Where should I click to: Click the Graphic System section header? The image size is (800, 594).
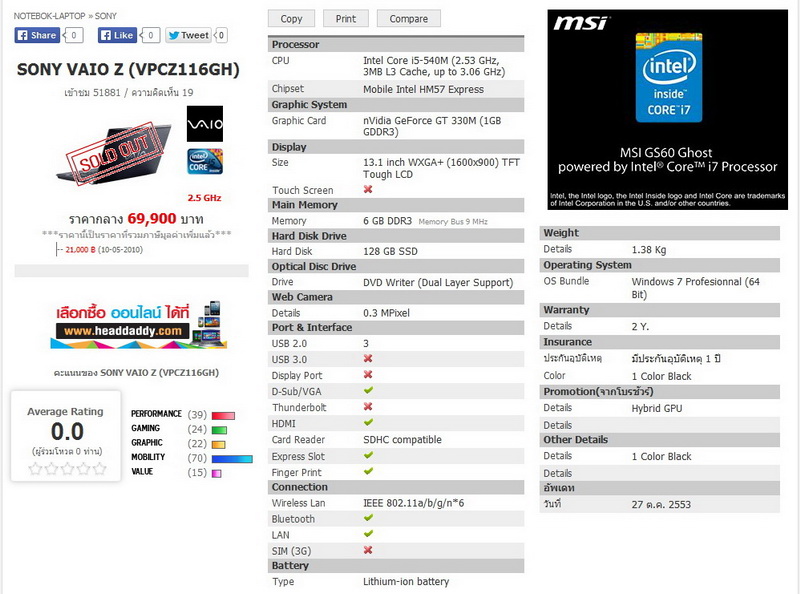[x=396, y=105]
